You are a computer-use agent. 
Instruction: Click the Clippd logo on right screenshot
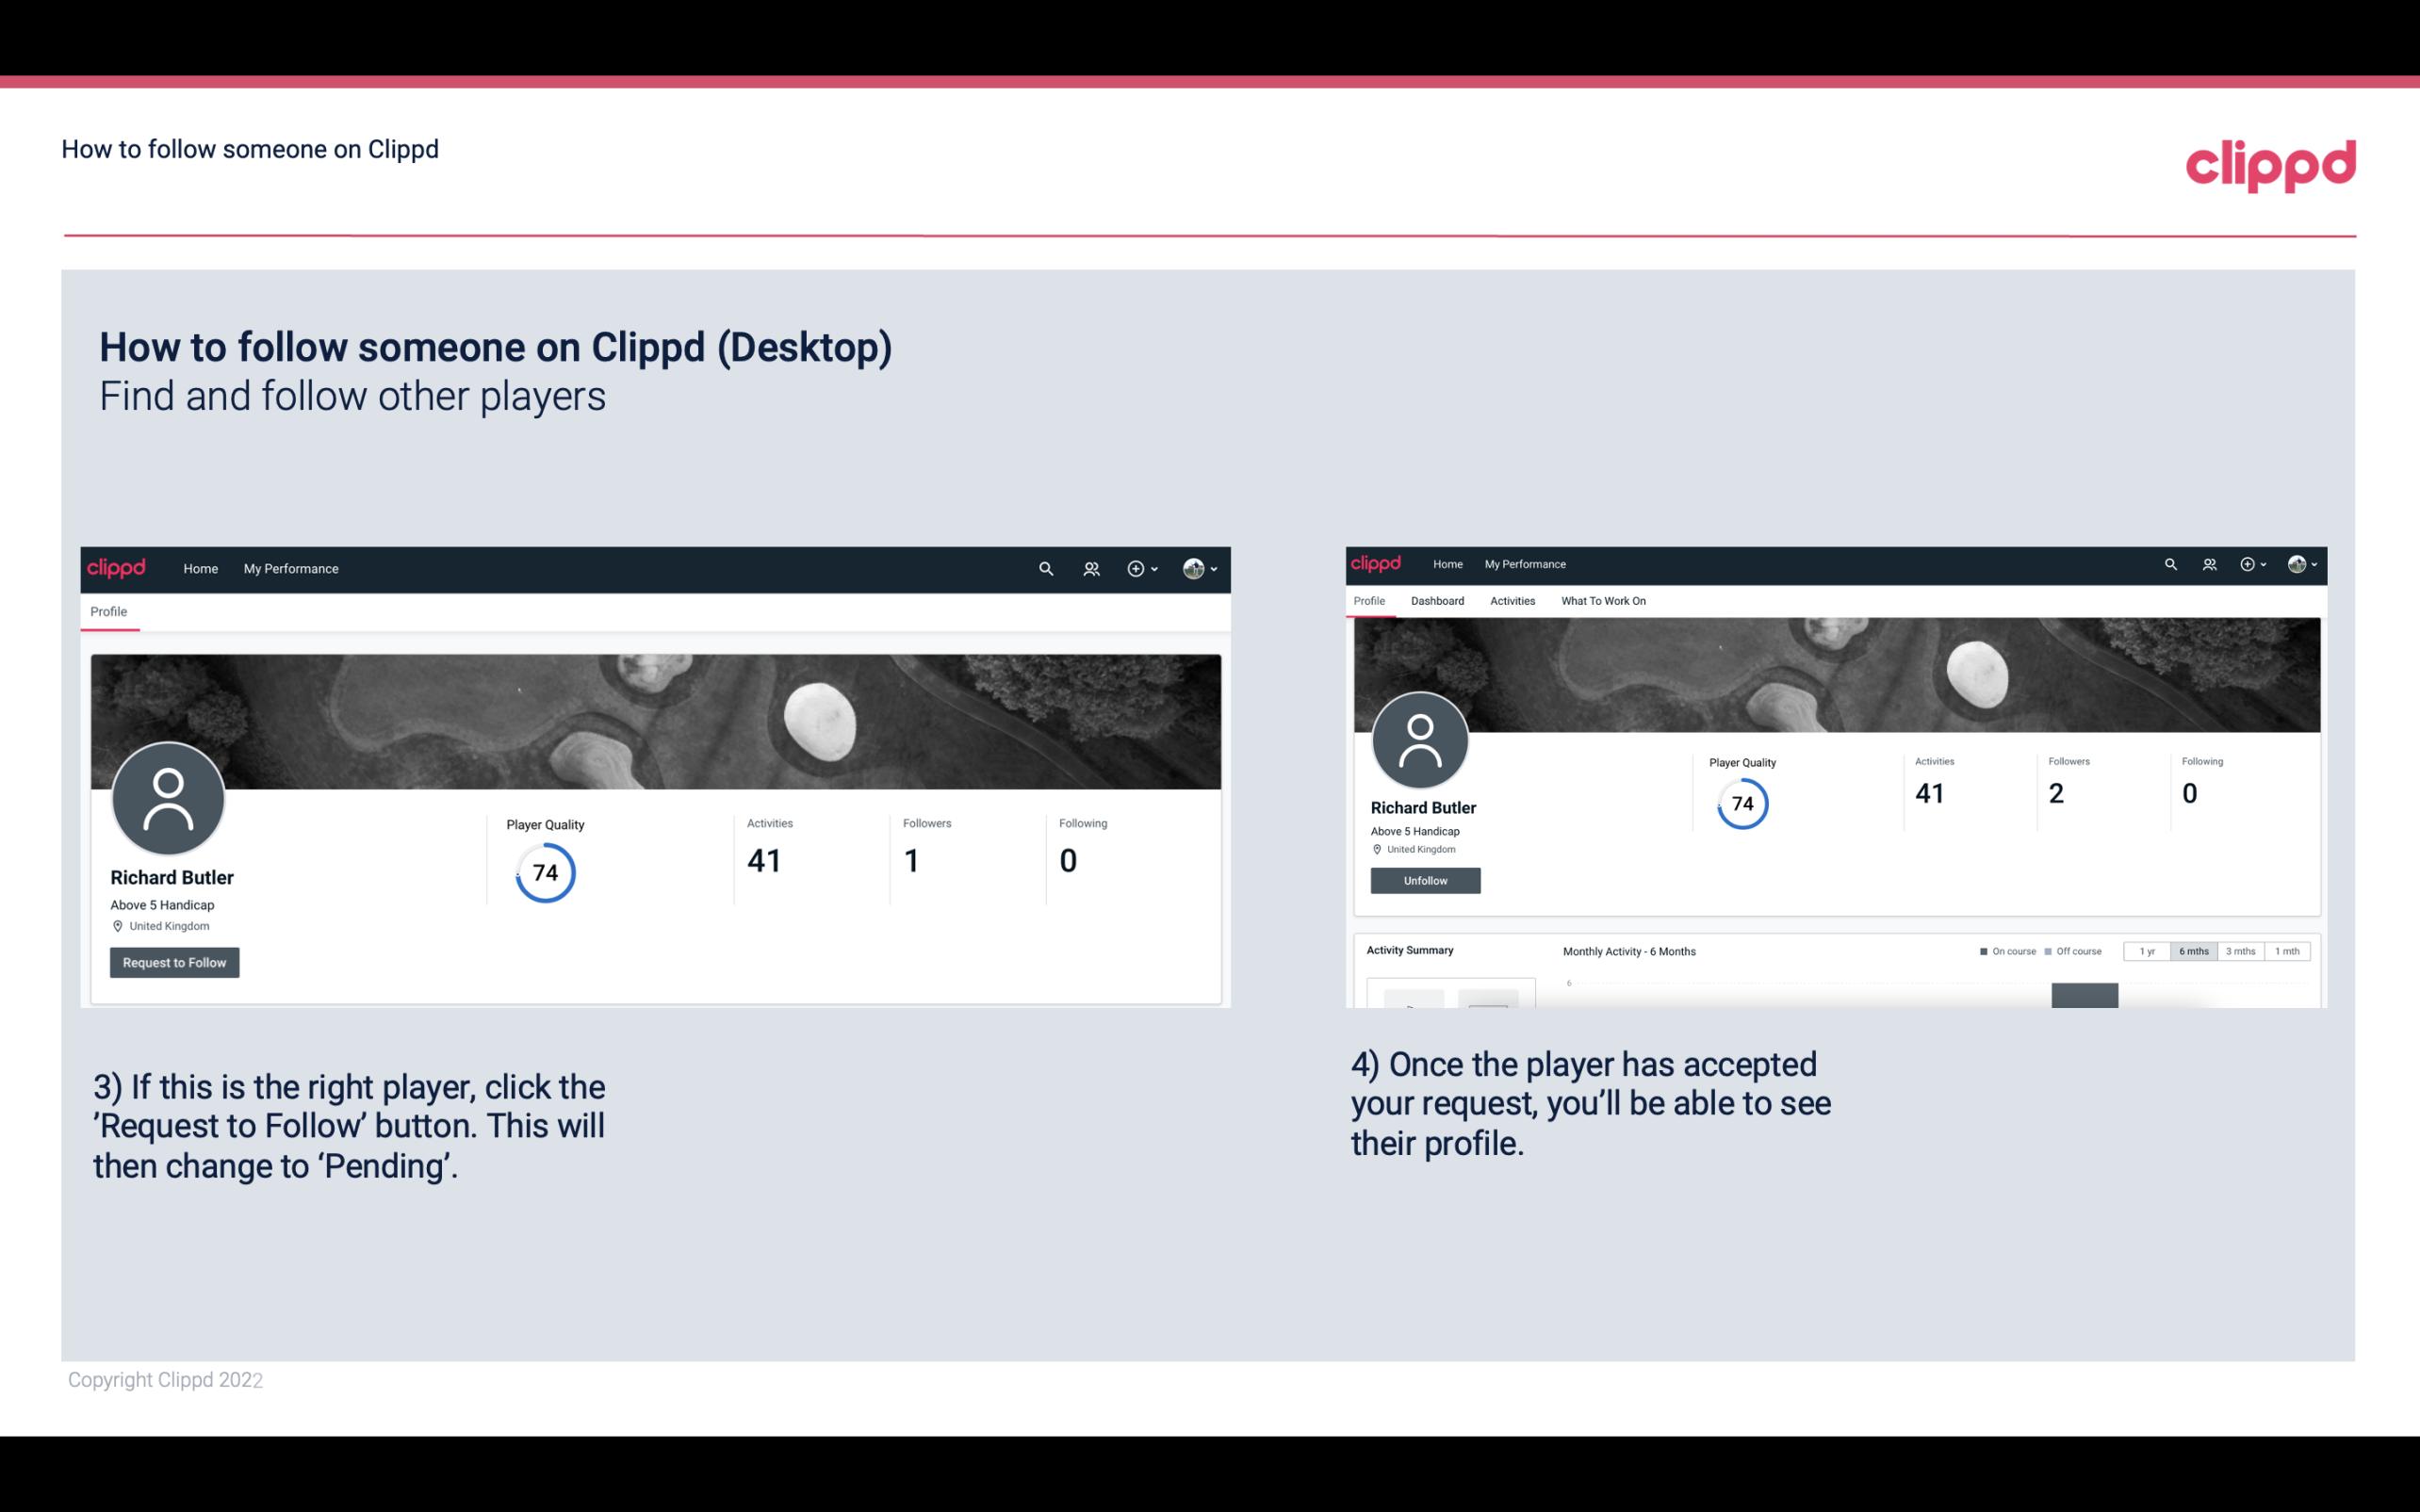coord(1378,562)
